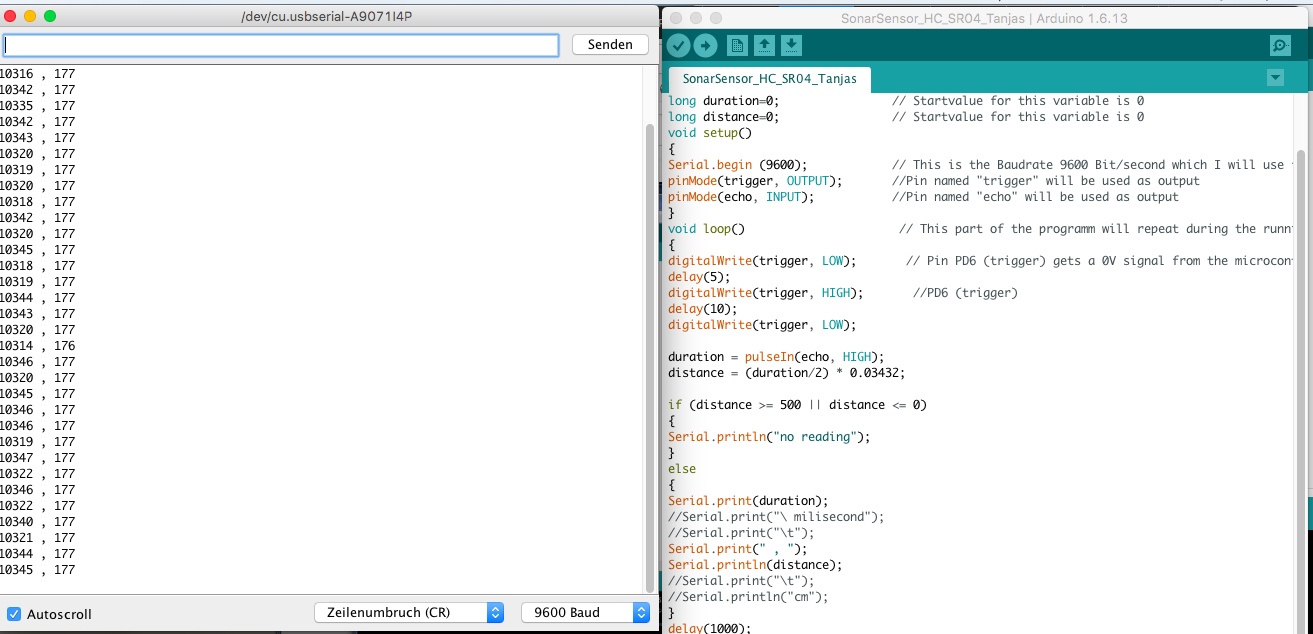Screen dimensions: 1313x634
Task: Click the serial output line '10314 , 176'
Action: click(38, 346)
